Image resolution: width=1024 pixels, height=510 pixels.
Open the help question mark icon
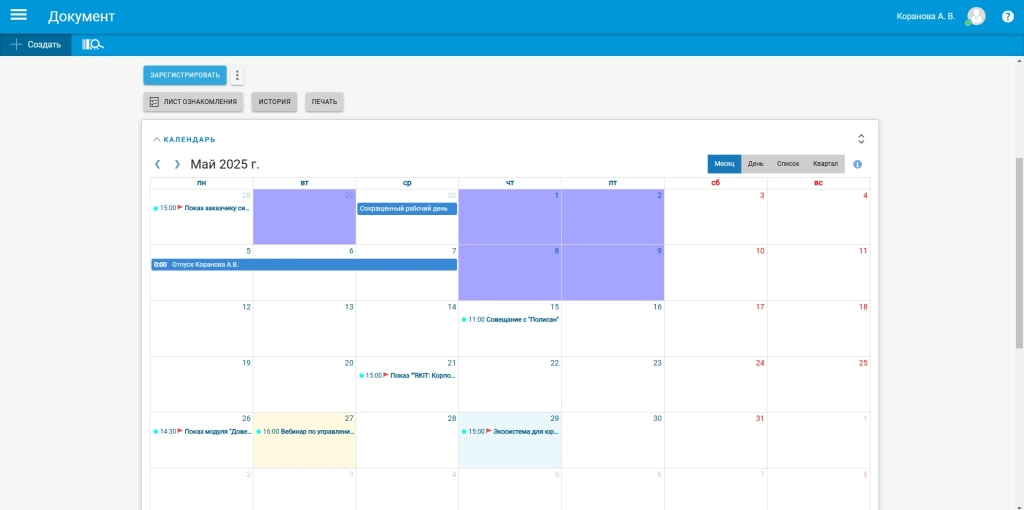click(x=1007, y=16)
